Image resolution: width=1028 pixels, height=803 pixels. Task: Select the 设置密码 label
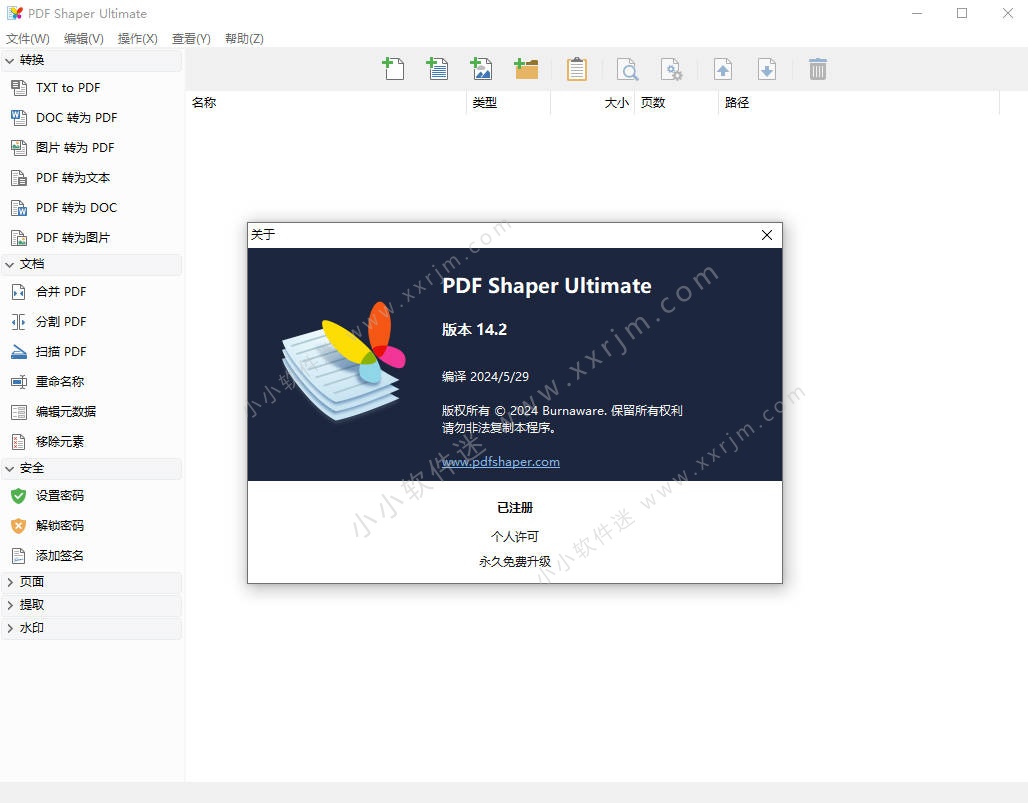point(60,496)
